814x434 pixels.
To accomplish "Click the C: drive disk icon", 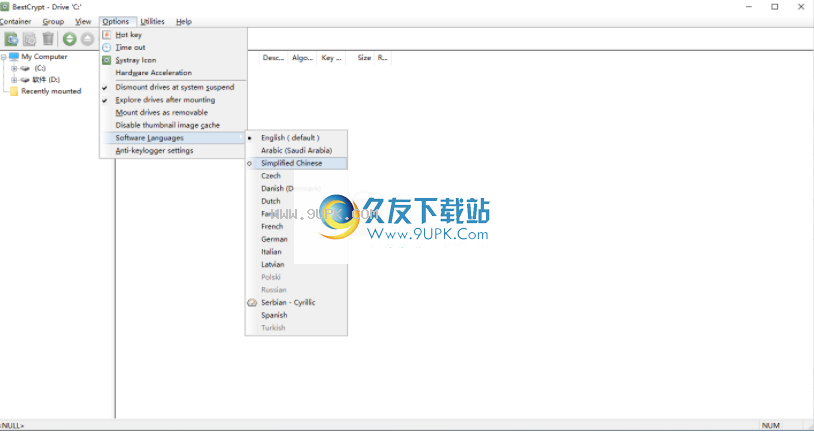I will pyautogui.click(x=25, y=69).
